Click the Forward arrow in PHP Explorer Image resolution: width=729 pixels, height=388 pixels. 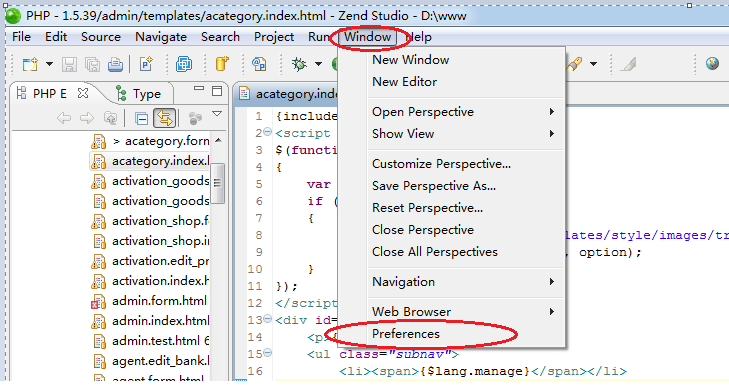87,118
